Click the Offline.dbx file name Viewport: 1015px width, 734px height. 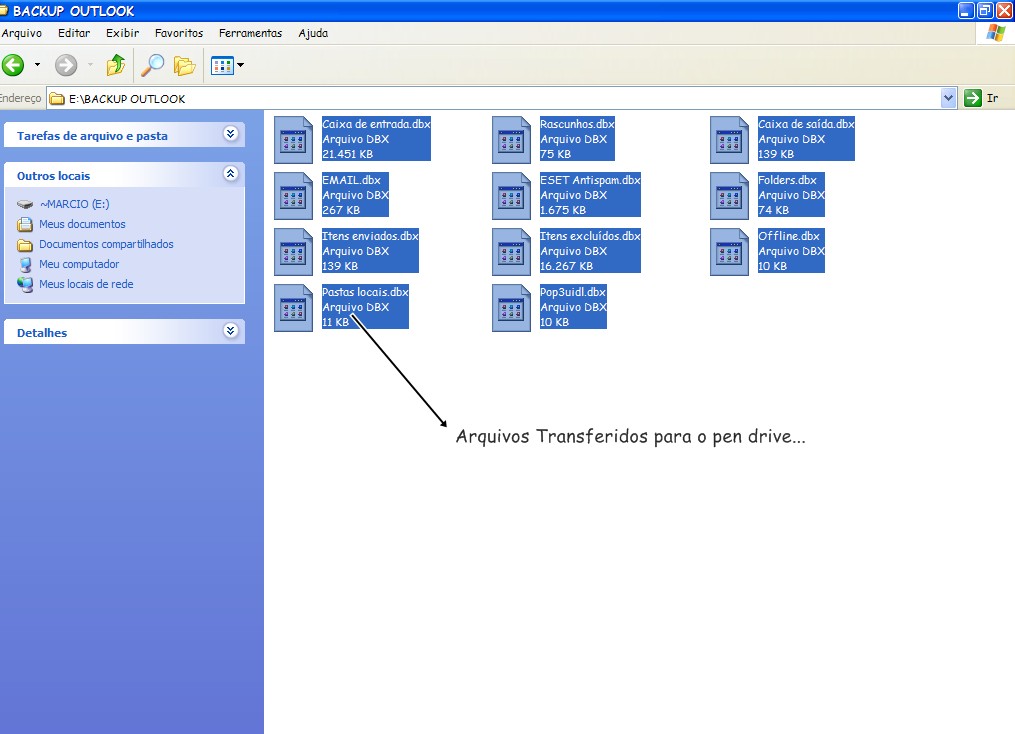789,236
